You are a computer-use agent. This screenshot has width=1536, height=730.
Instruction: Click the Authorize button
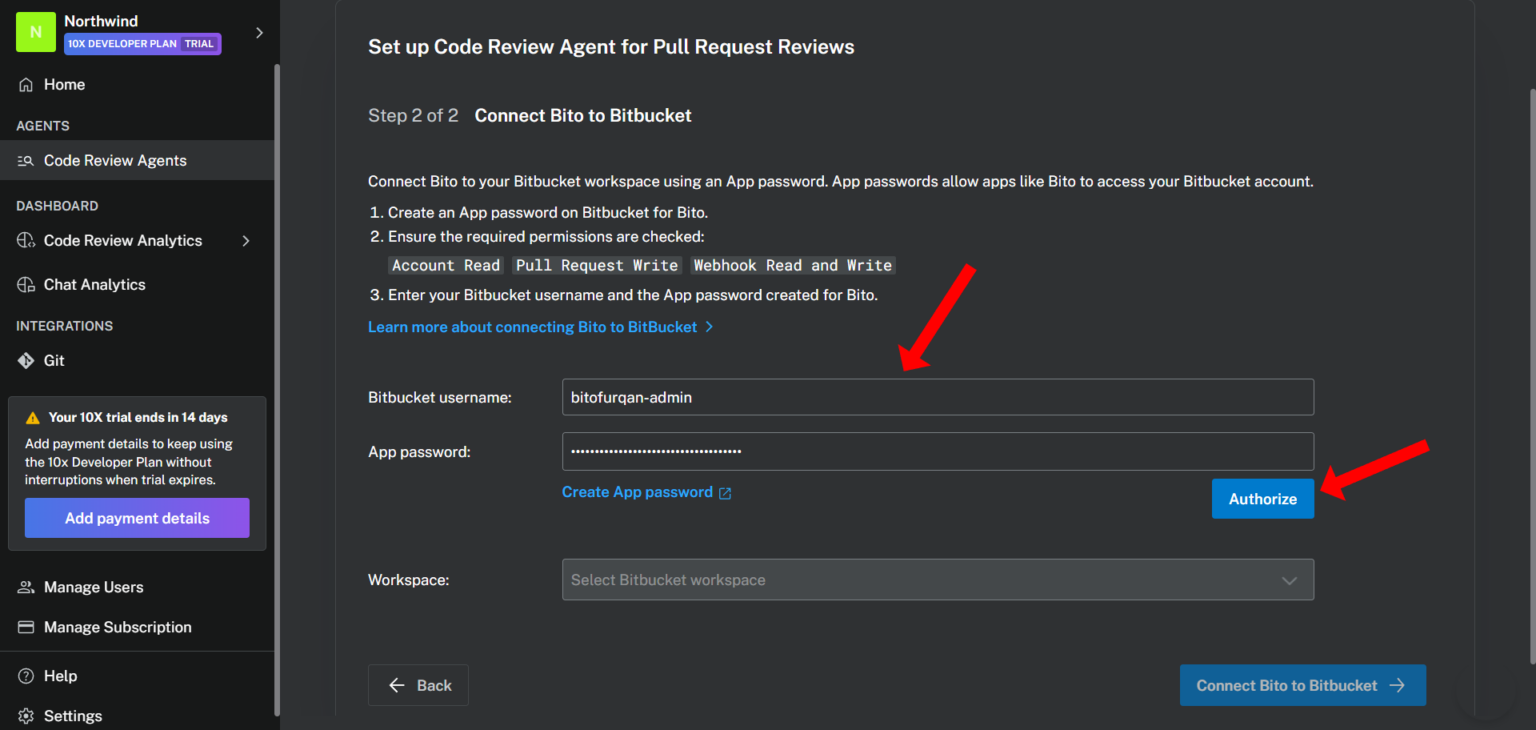[x=1262, y=498]
